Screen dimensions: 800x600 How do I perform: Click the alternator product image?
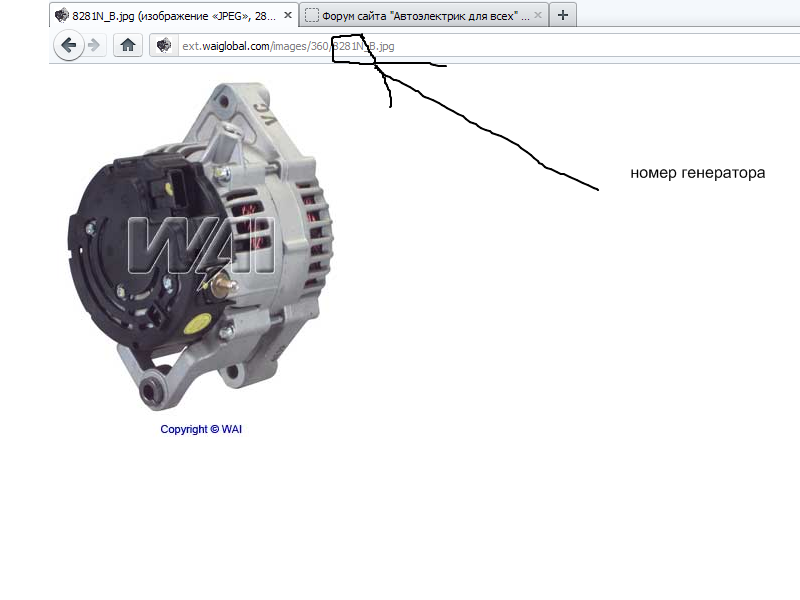click(x=201, y=246)
